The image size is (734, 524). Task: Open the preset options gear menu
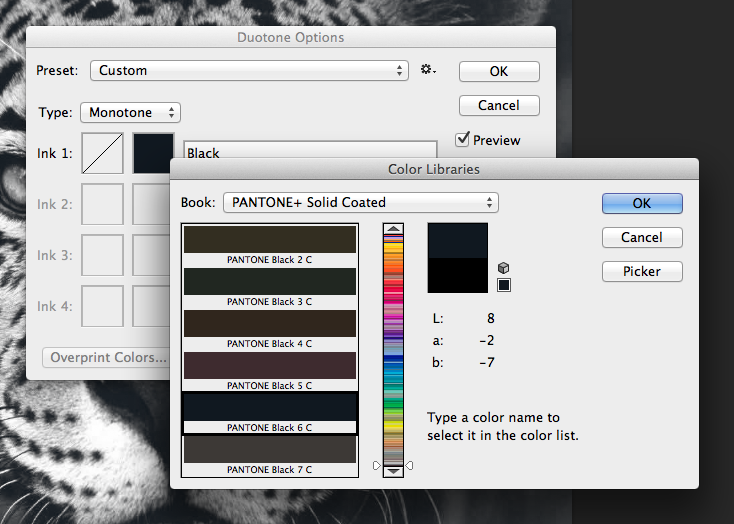(x=428, y=70)
